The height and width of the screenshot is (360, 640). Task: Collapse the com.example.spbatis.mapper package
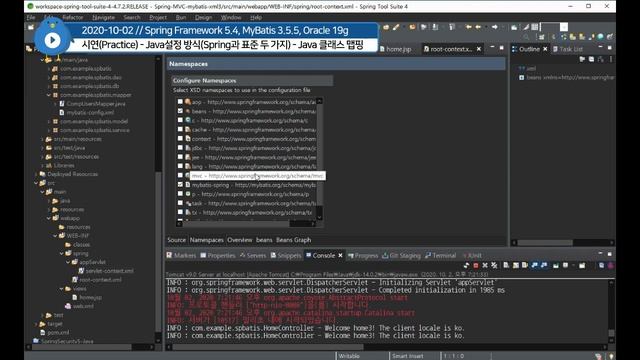point(49,95)
